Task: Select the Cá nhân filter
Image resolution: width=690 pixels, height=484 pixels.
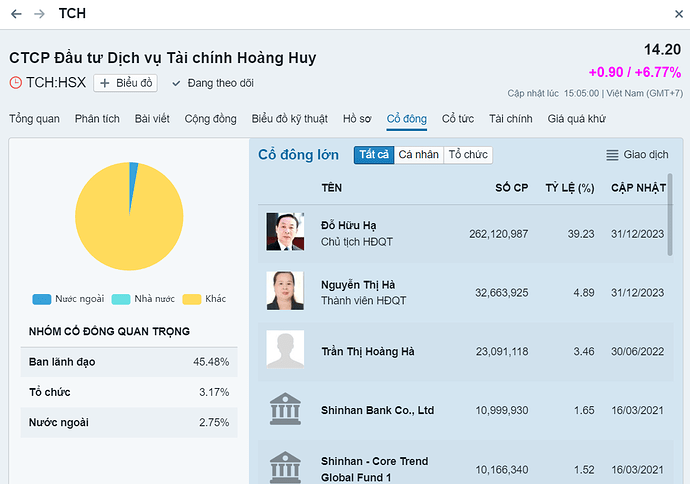Action: point(418,155)
